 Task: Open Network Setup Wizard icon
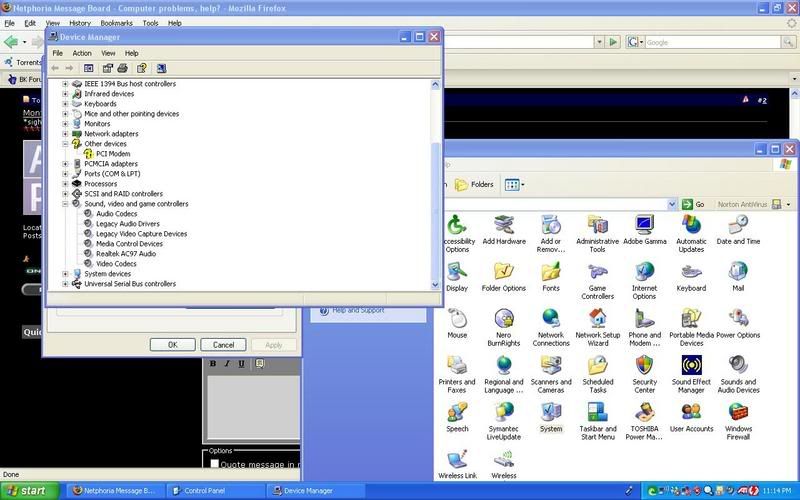[597, 328]
